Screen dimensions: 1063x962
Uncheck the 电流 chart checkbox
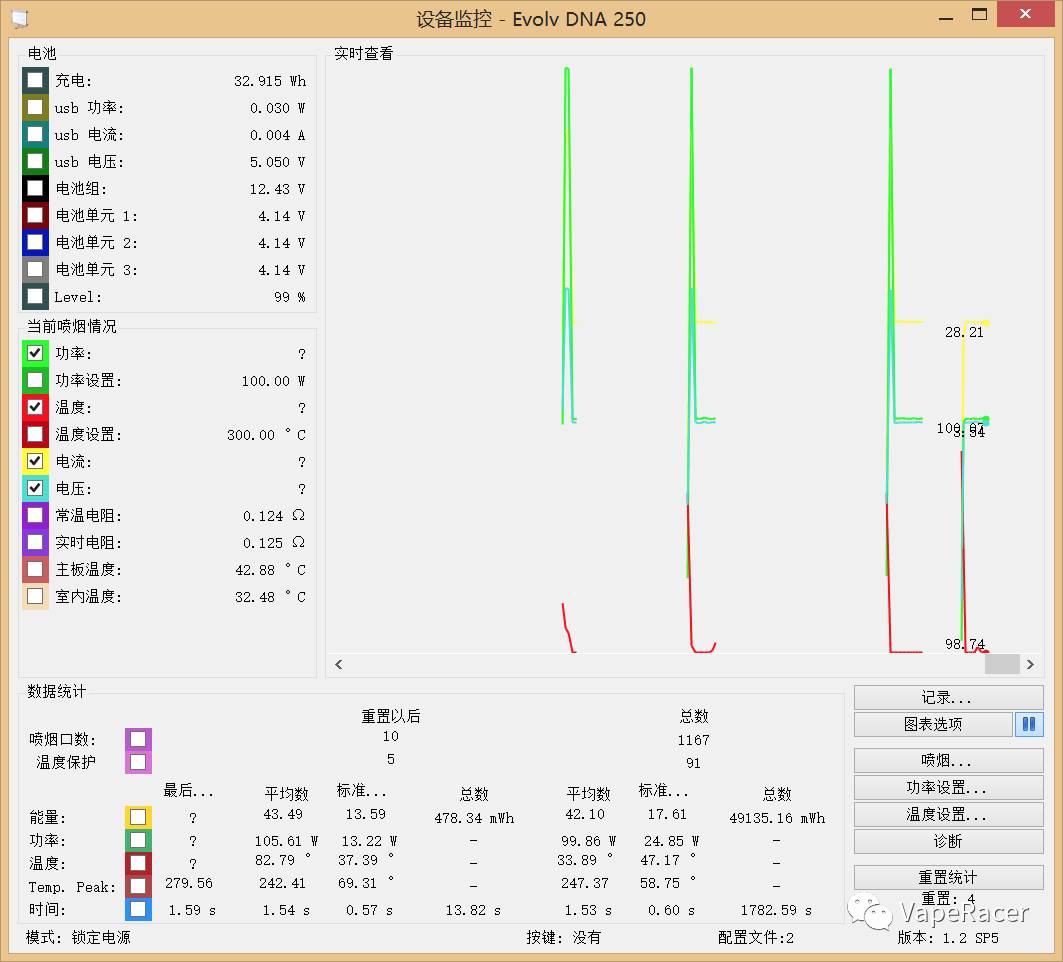35,461
